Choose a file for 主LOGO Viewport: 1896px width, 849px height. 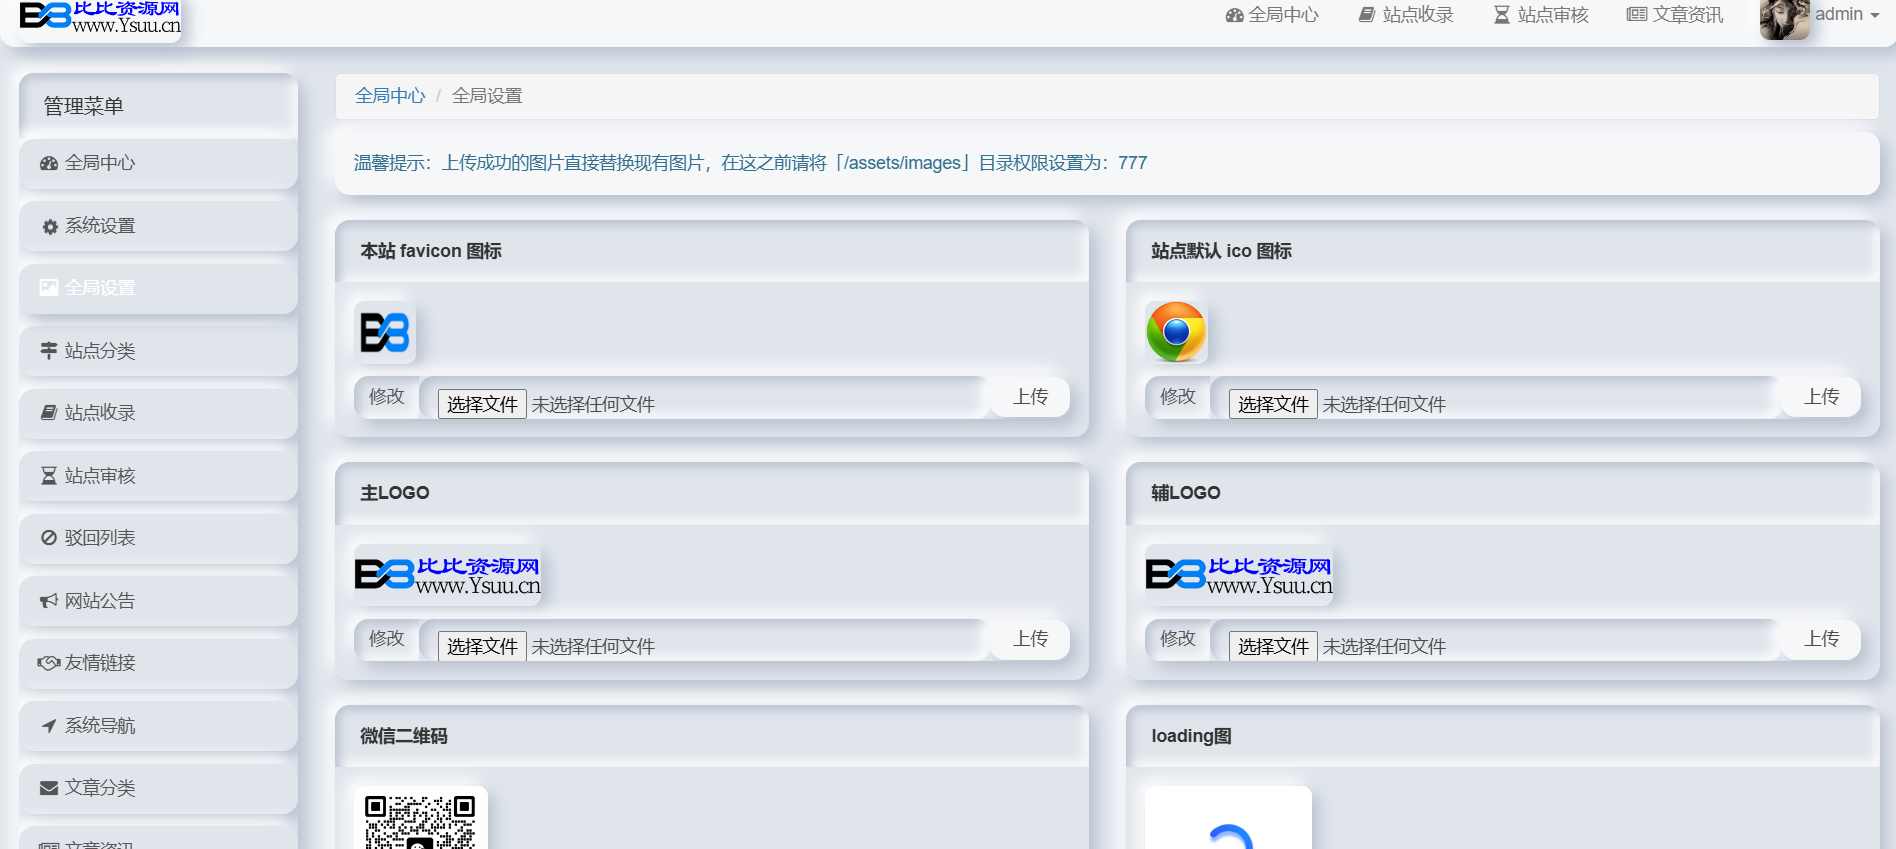tap(482, 646)
